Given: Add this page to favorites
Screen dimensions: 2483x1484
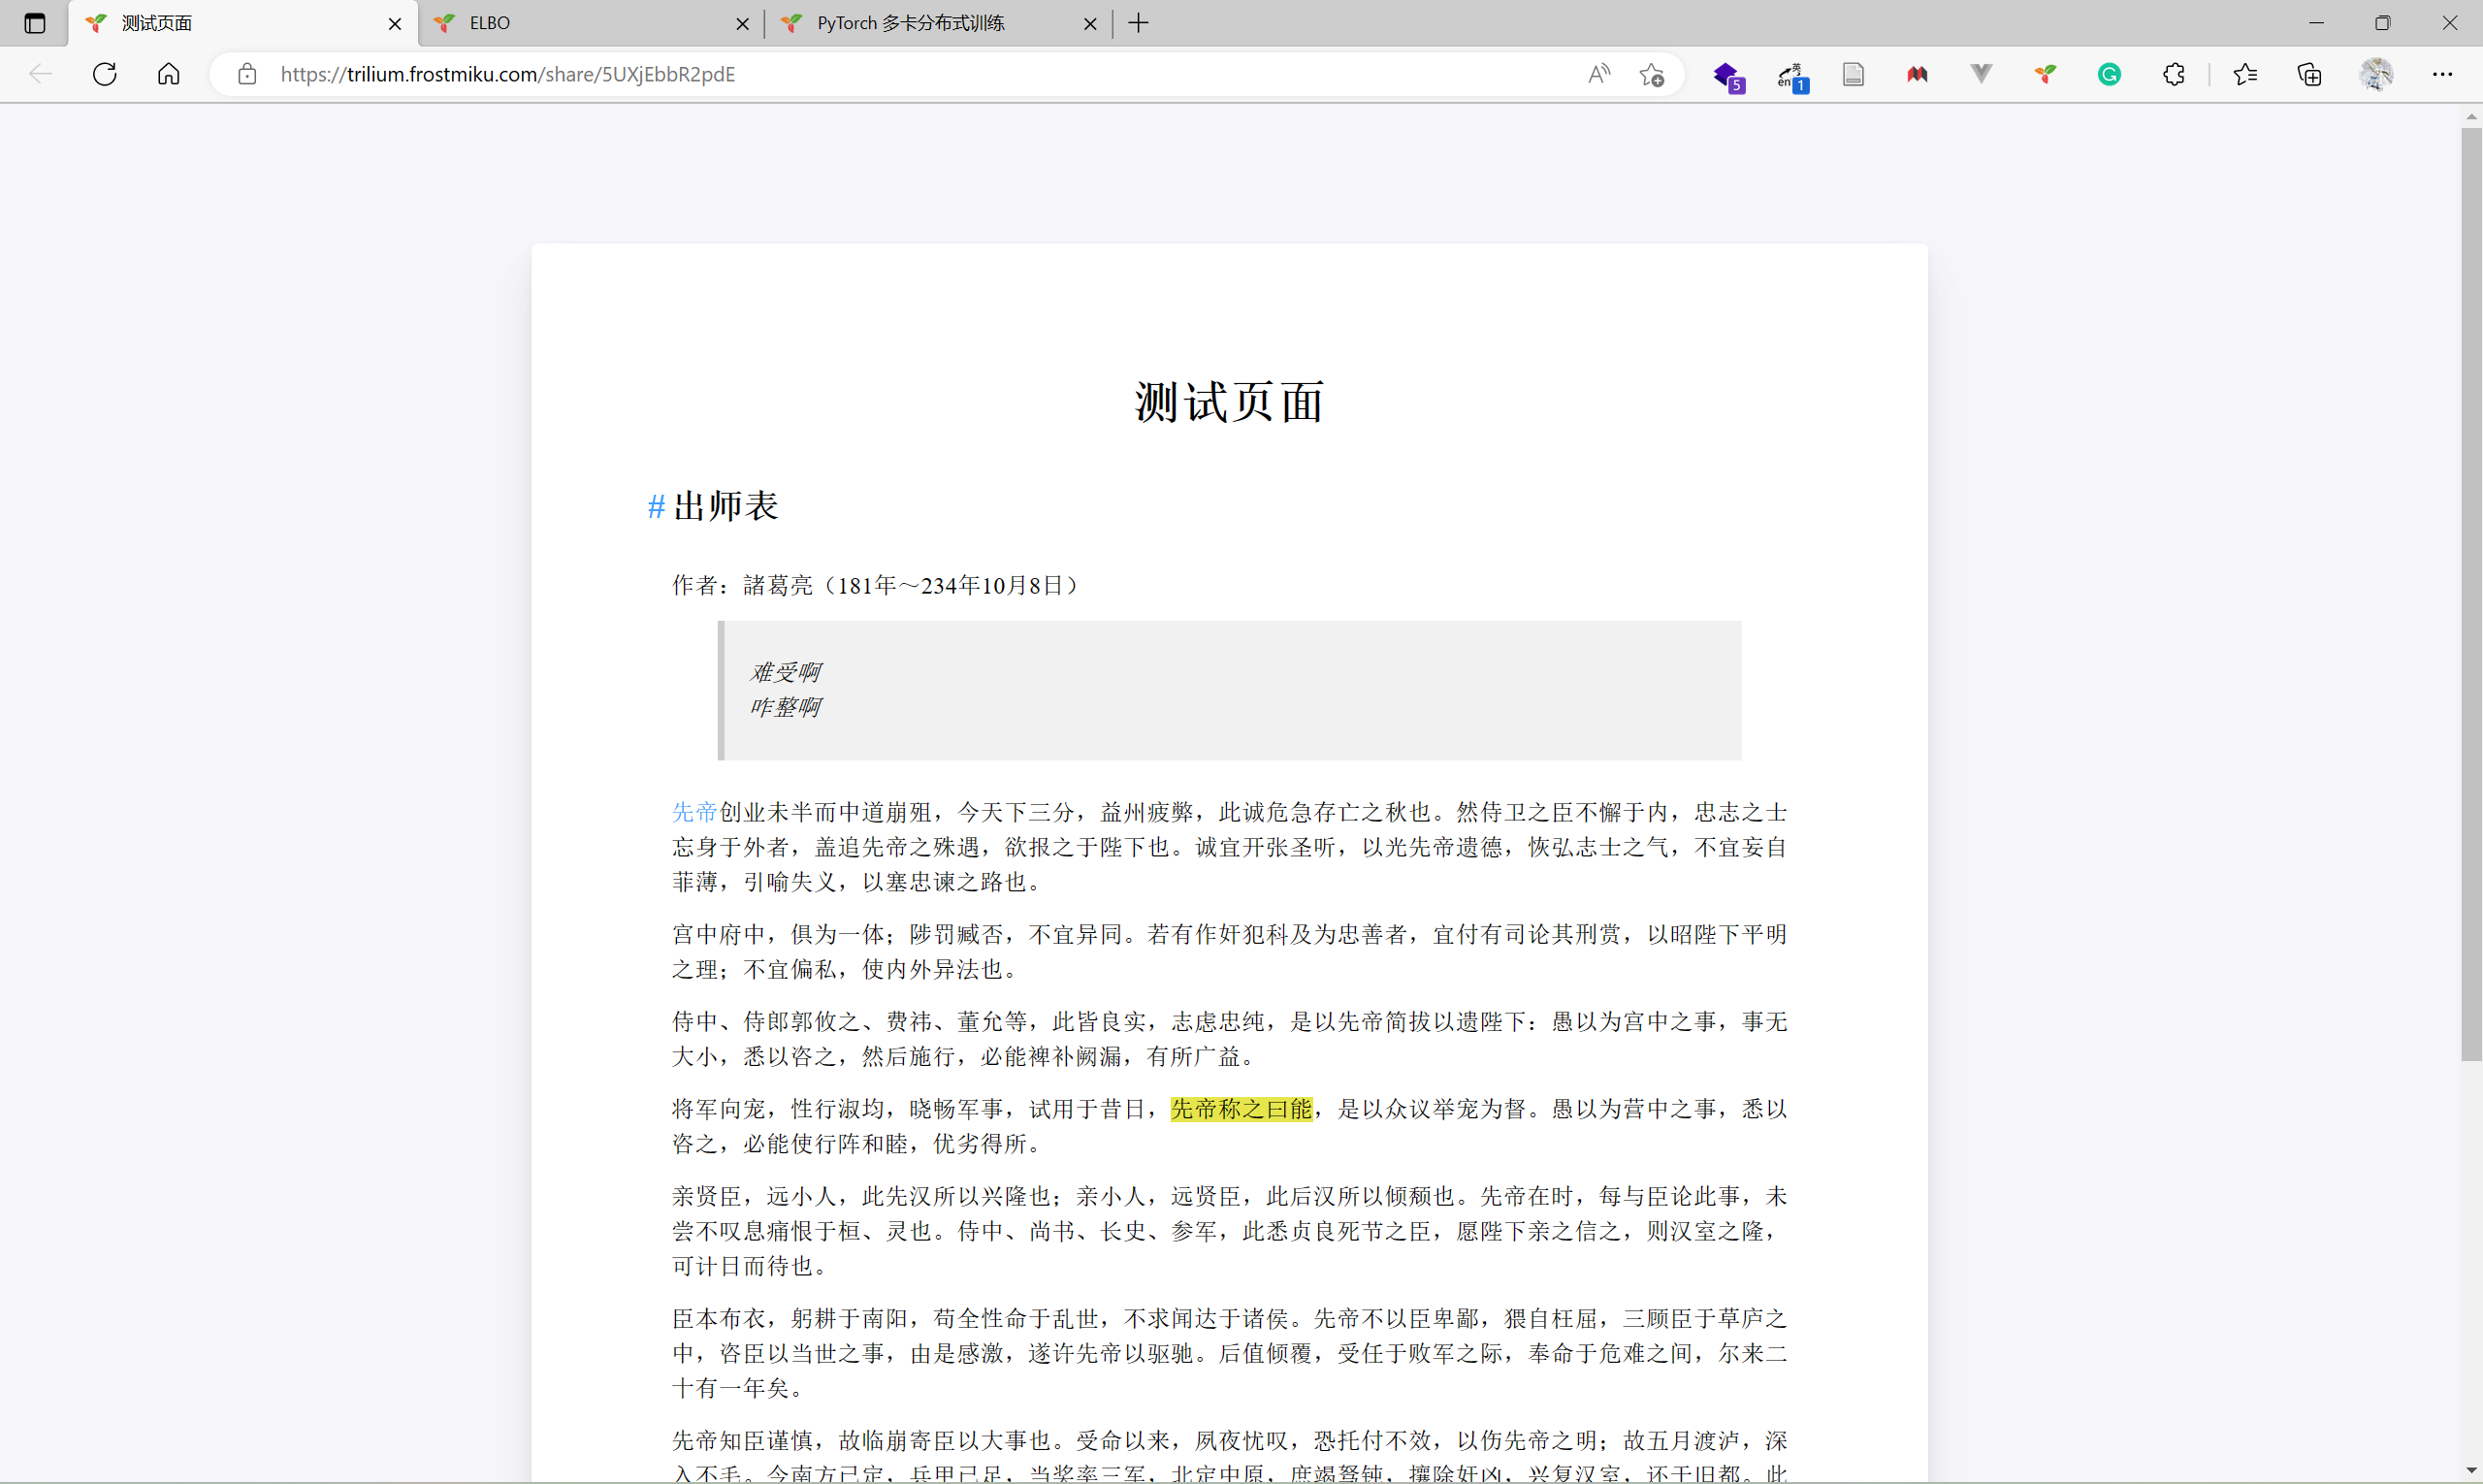Looking at the screenshot, I should coord(1652,74).
